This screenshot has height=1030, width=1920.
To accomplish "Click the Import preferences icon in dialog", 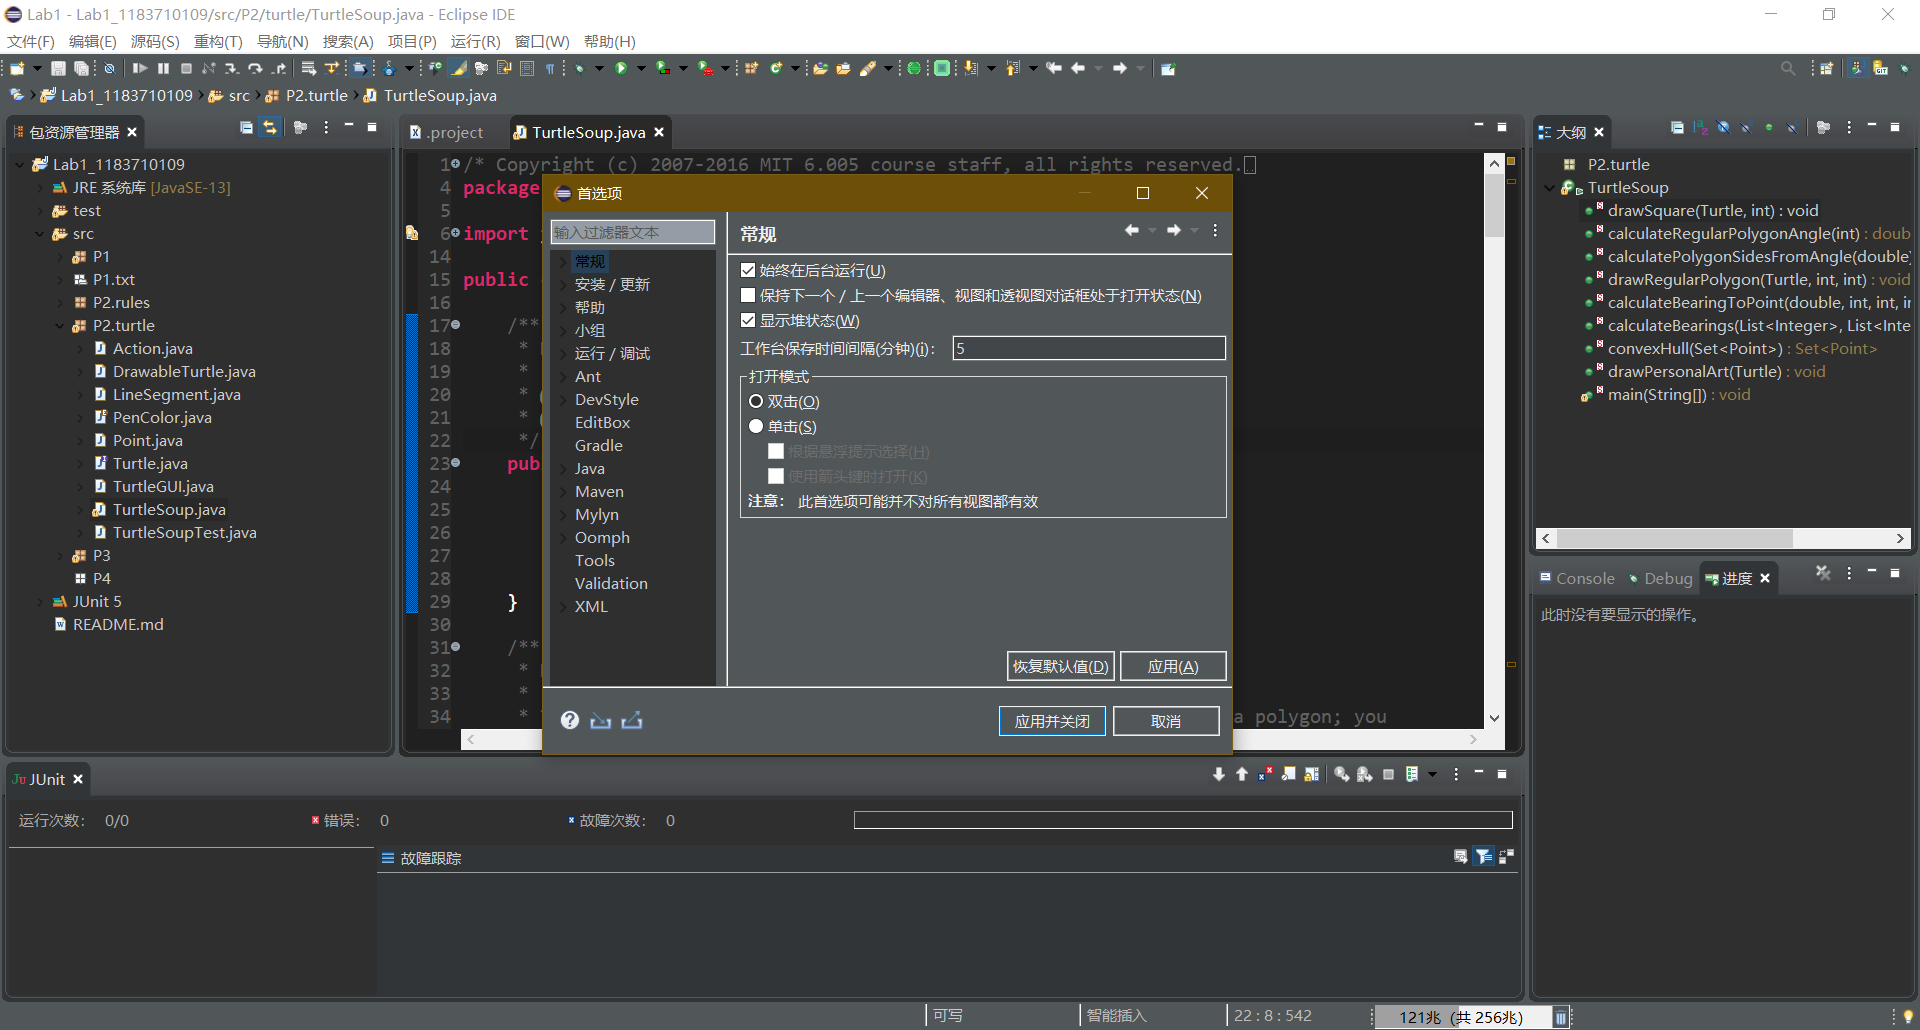I will click(x=600, y=720).
